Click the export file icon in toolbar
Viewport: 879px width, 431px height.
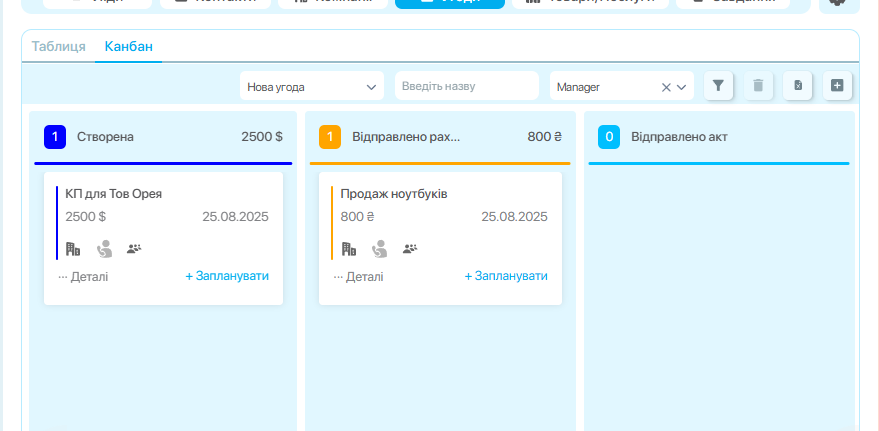pos(798,86)
